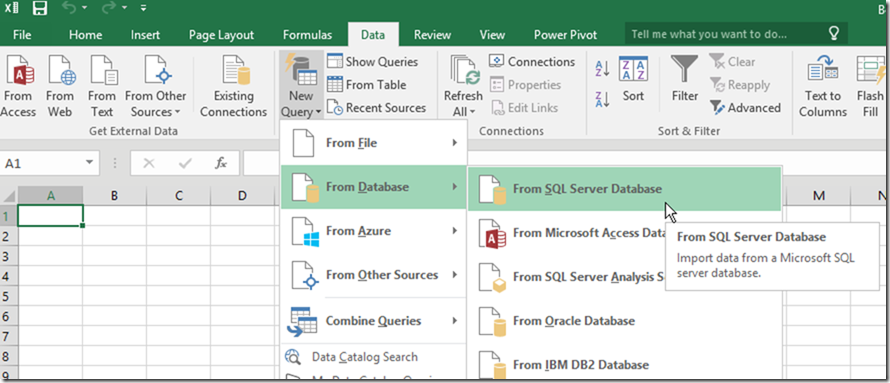
Task: Sort A to Z ascending icon
Action: coord(602,68)
